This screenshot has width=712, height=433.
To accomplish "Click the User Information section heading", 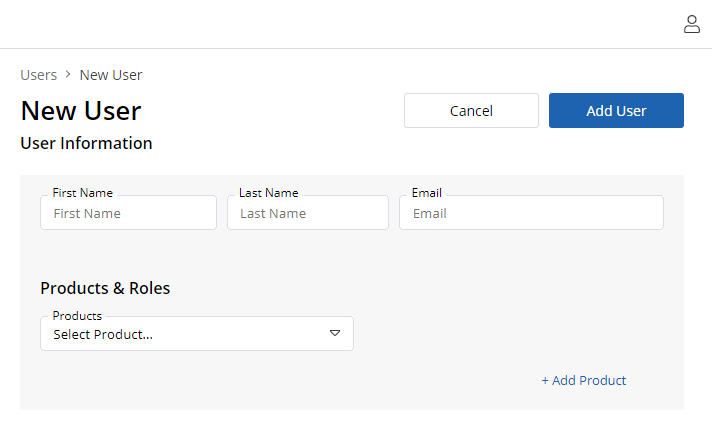I will [86, 143].
